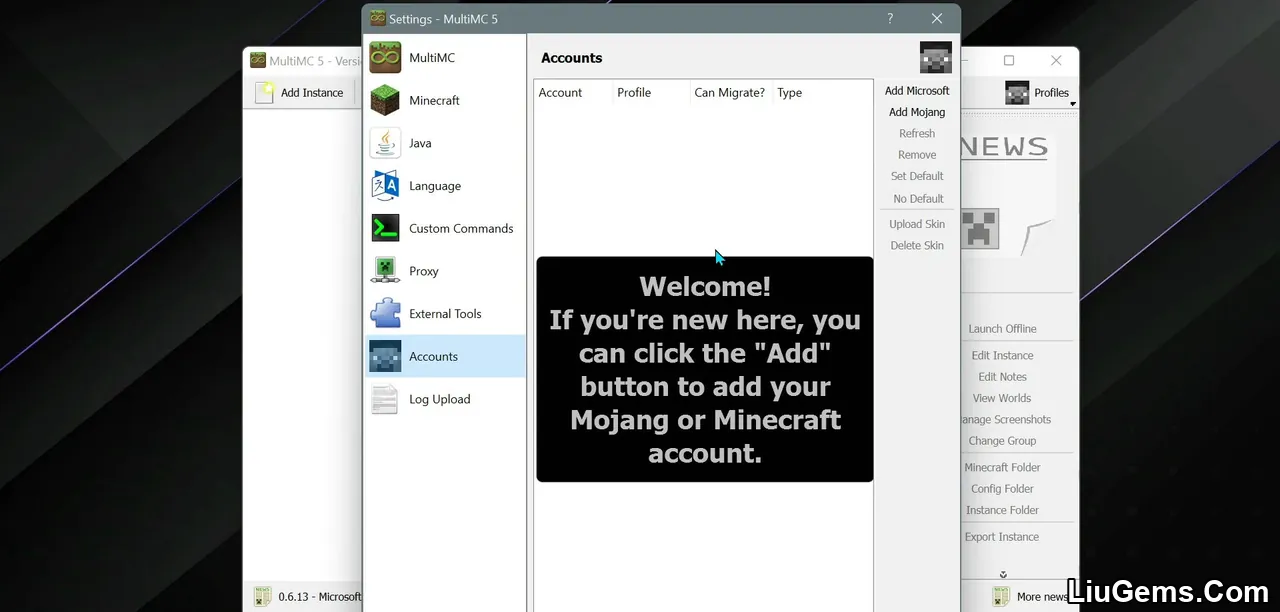Screen dimensions: 1280x612
Task: Open the Profiles dropdown in main window
Action: pos(1040,93)
